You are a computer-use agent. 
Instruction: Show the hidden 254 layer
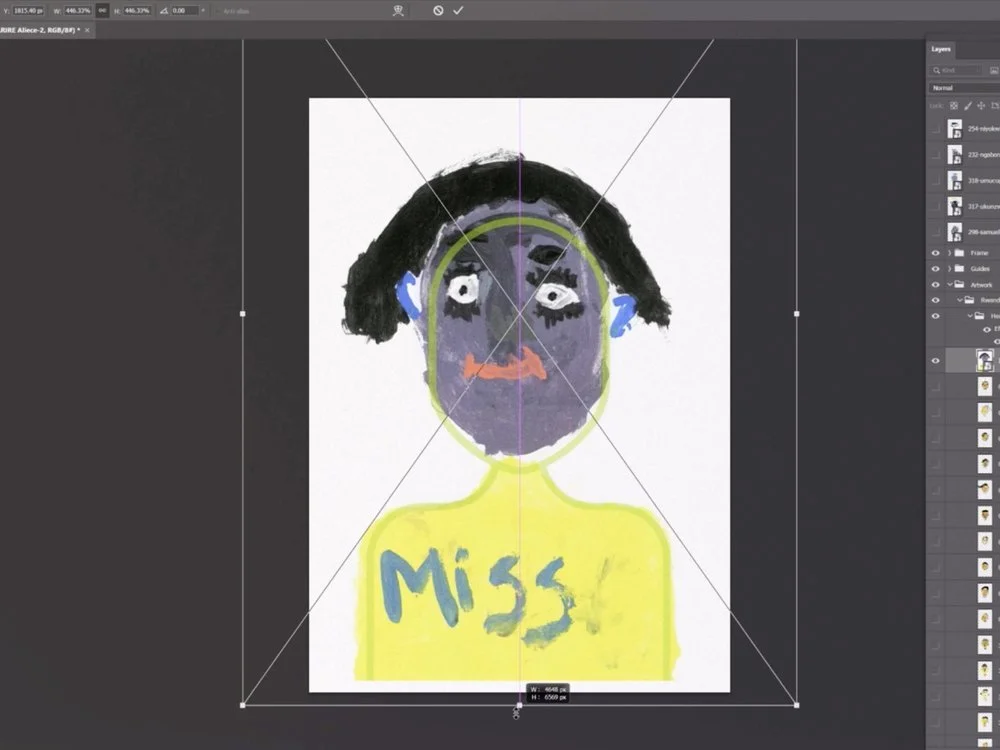click(x=936, y=129)
